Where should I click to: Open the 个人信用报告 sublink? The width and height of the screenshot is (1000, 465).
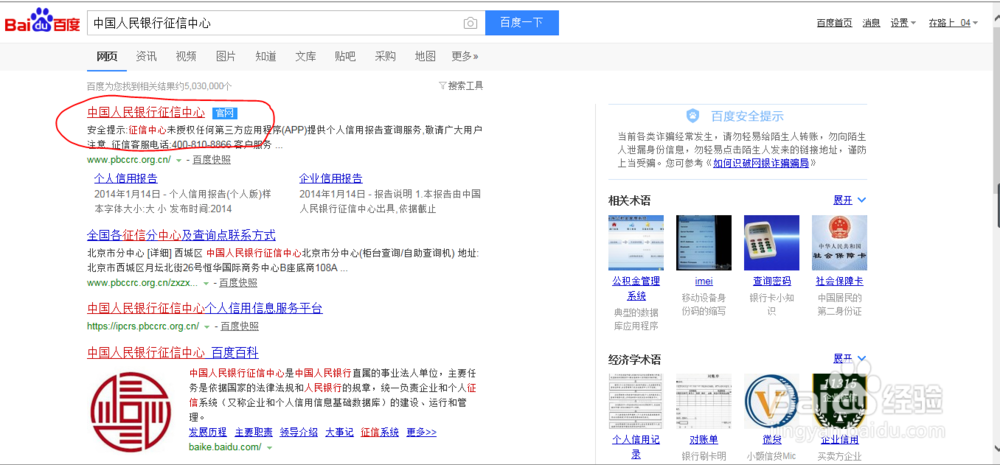point(126,178)
